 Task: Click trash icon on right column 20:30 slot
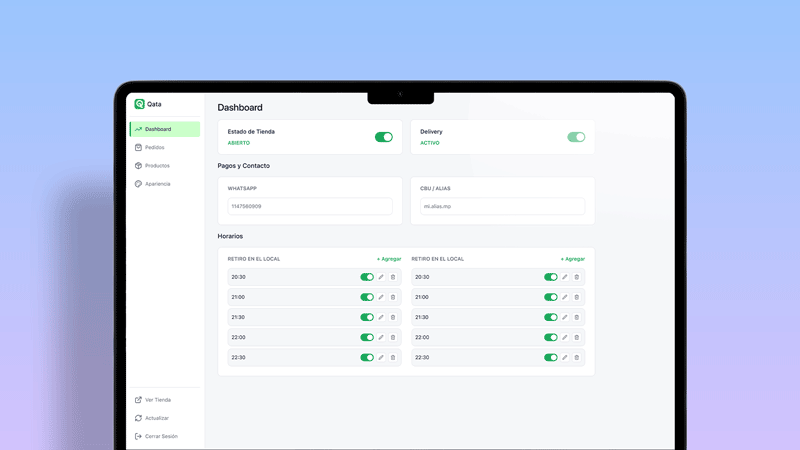coord(577,277)
